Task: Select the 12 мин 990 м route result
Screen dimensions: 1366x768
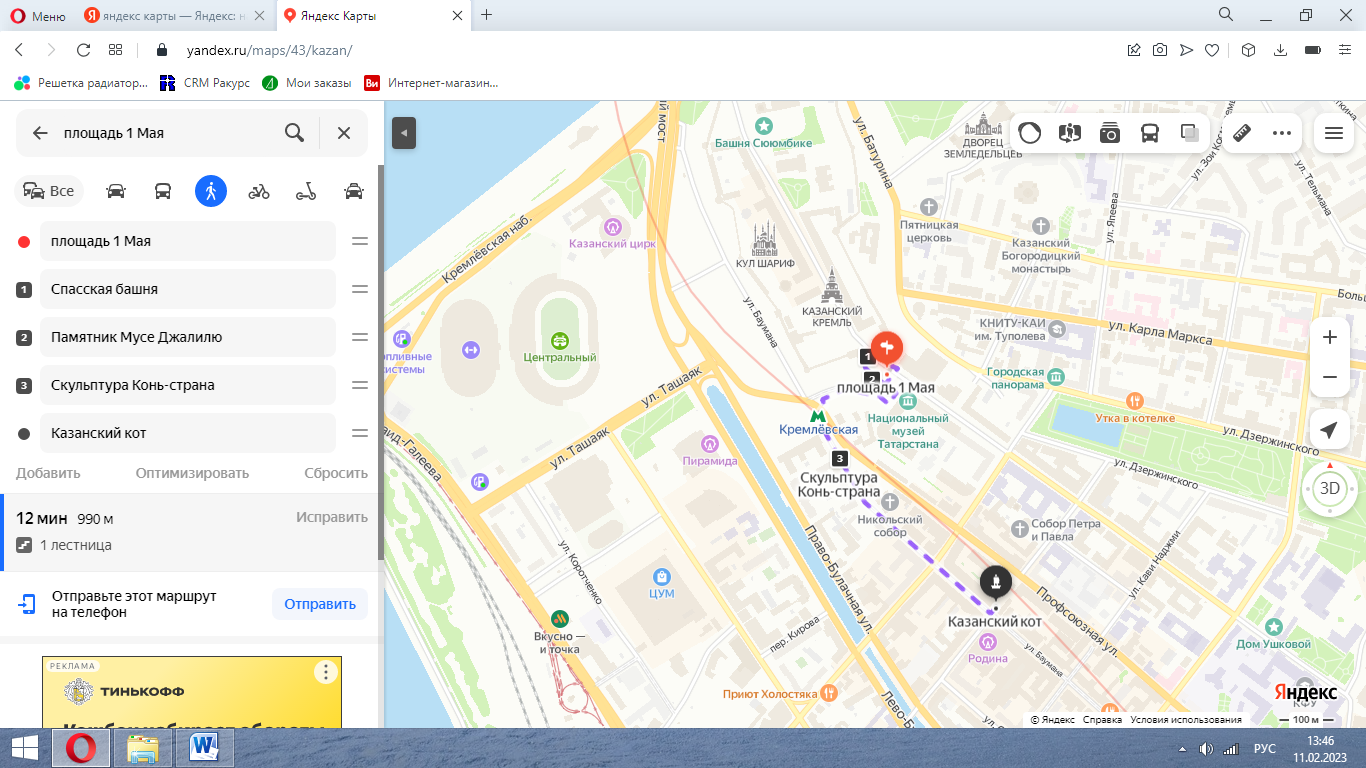Action: click(x=190, y=532)
